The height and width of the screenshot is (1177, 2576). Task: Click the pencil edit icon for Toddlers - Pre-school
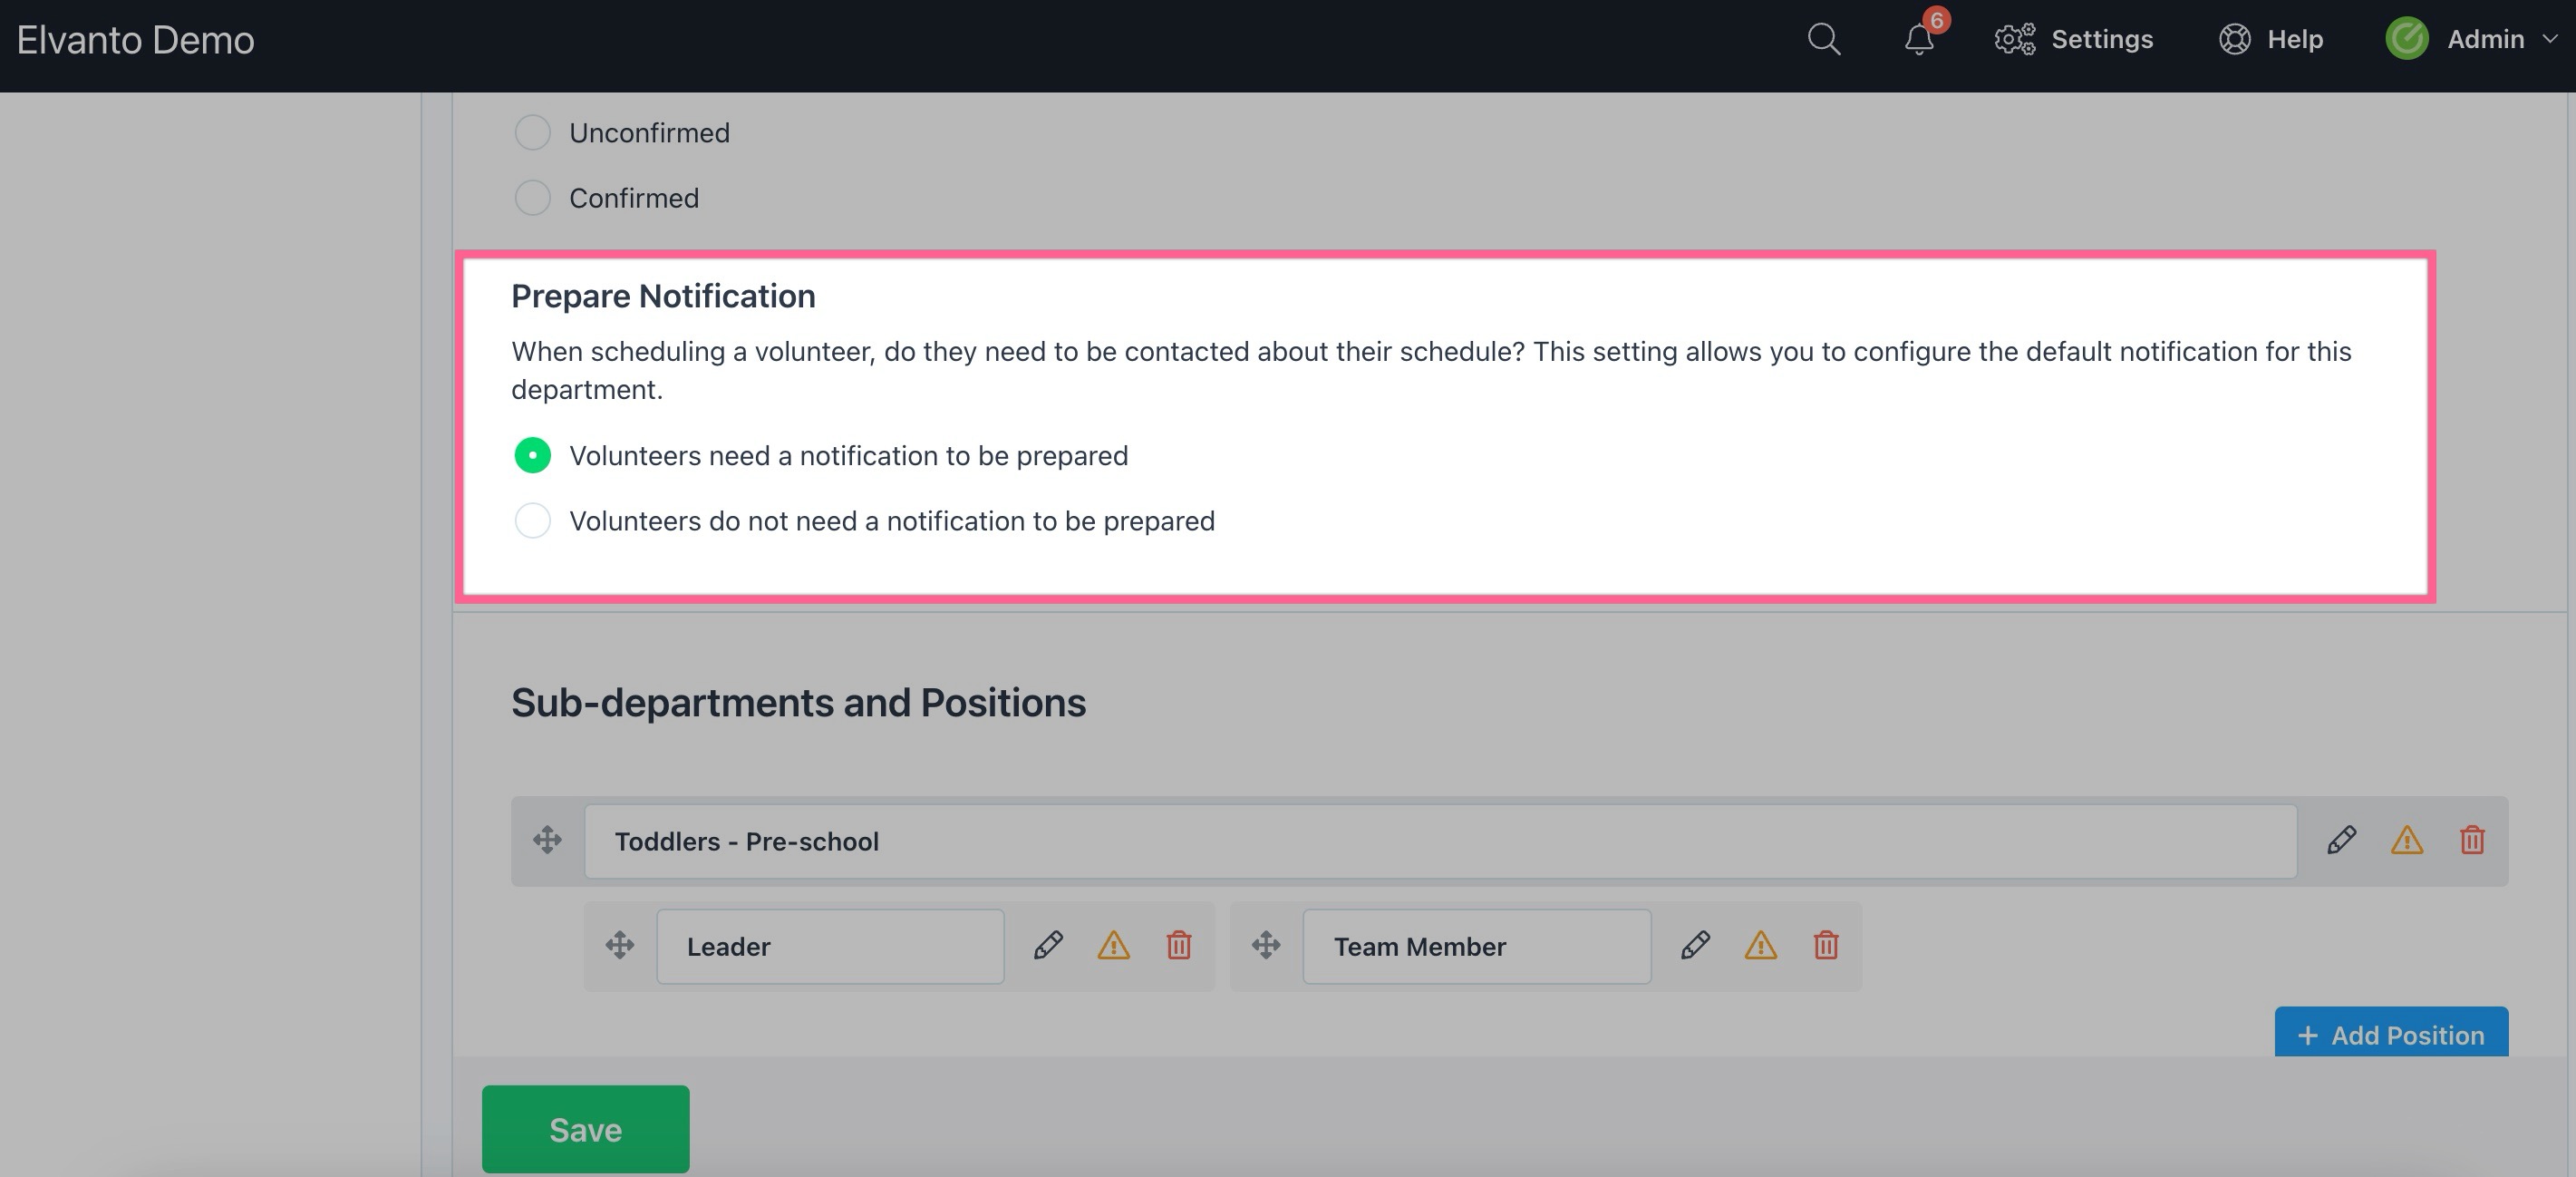click(x=2341, y=840)
